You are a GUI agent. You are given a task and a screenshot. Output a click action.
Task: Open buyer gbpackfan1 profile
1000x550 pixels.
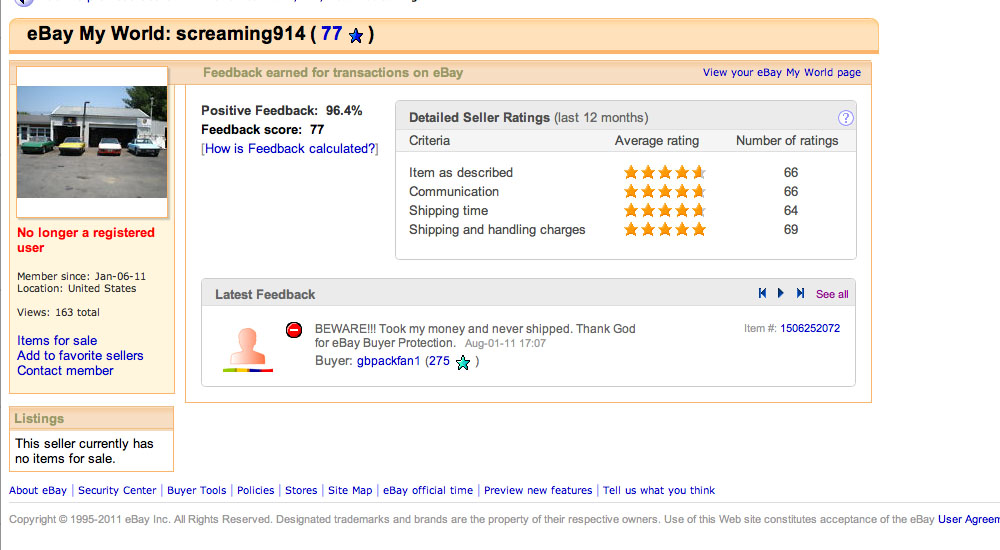click(x=388, y=361)
